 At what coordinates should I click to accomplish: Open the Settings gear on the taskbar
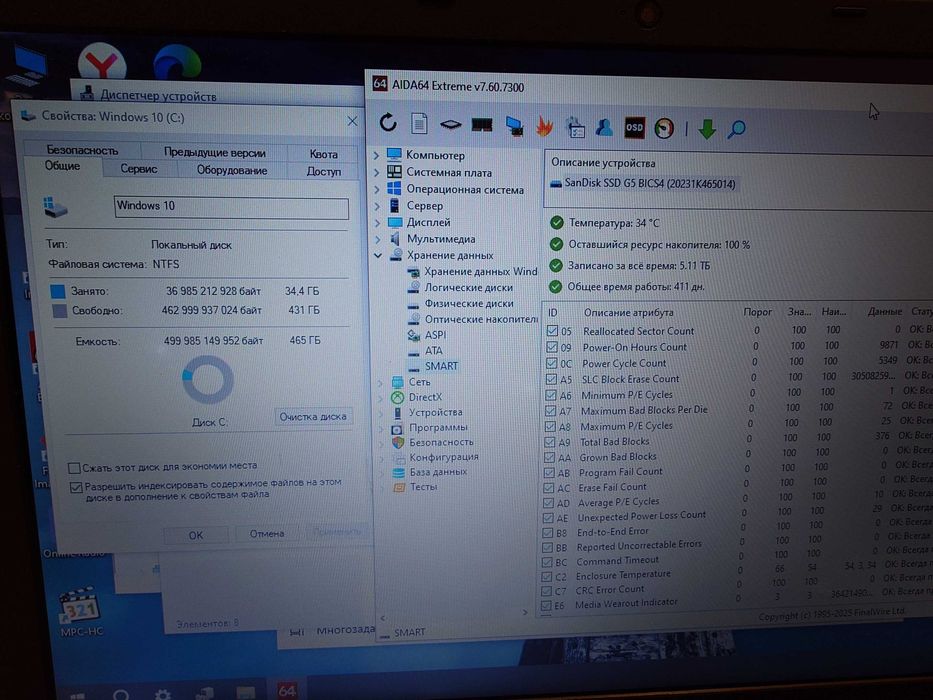[162, 695]
